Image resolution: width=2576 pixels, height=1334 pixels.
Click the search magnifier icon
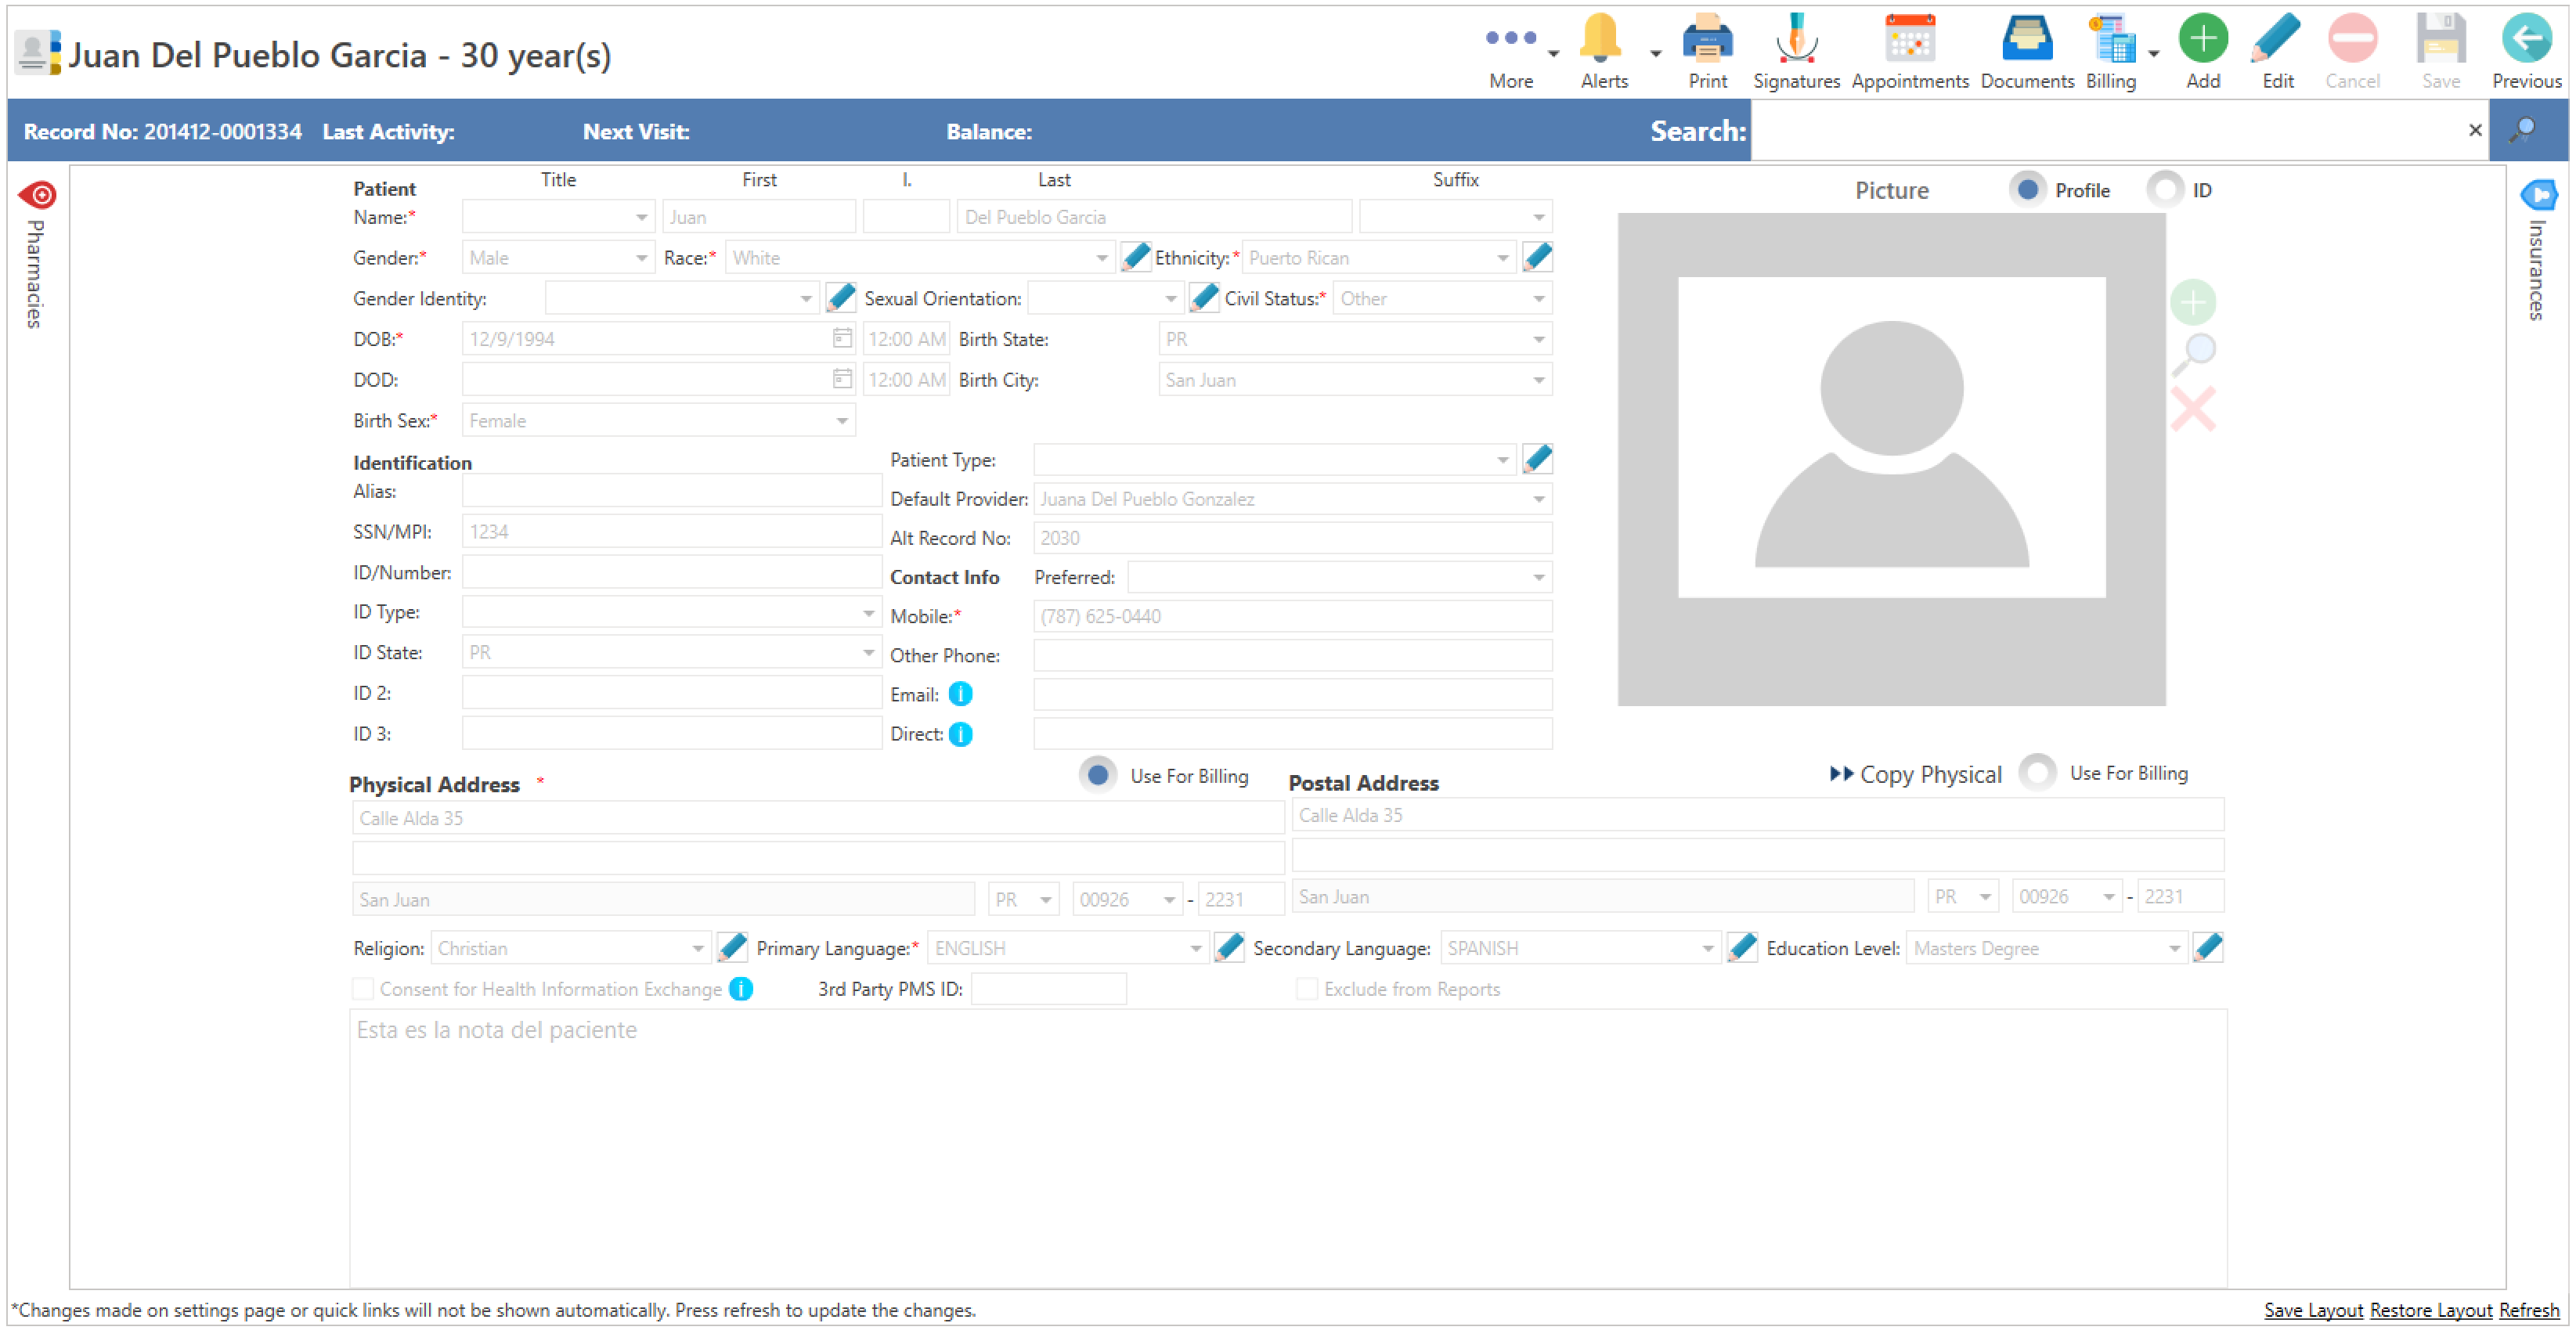click(x=2523, y=130)
